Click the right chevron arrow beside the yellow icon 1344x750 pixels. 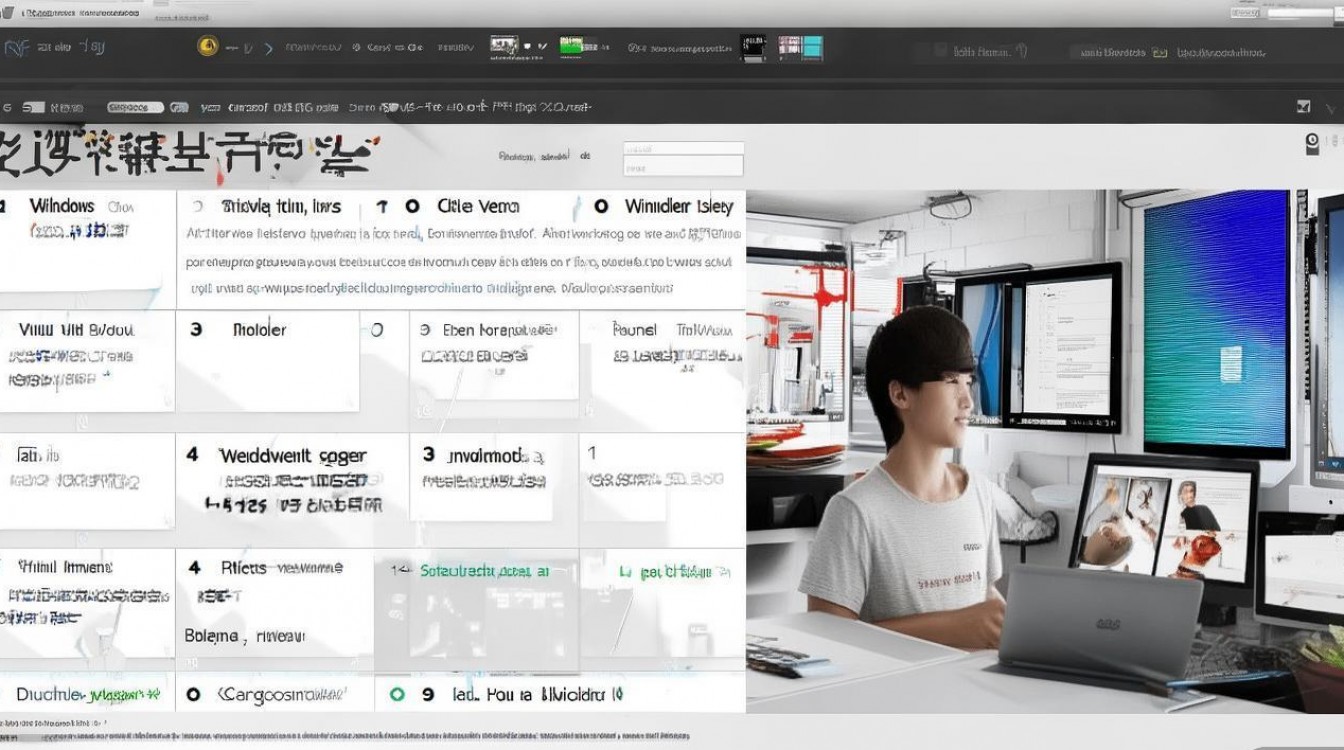(268, 47)
